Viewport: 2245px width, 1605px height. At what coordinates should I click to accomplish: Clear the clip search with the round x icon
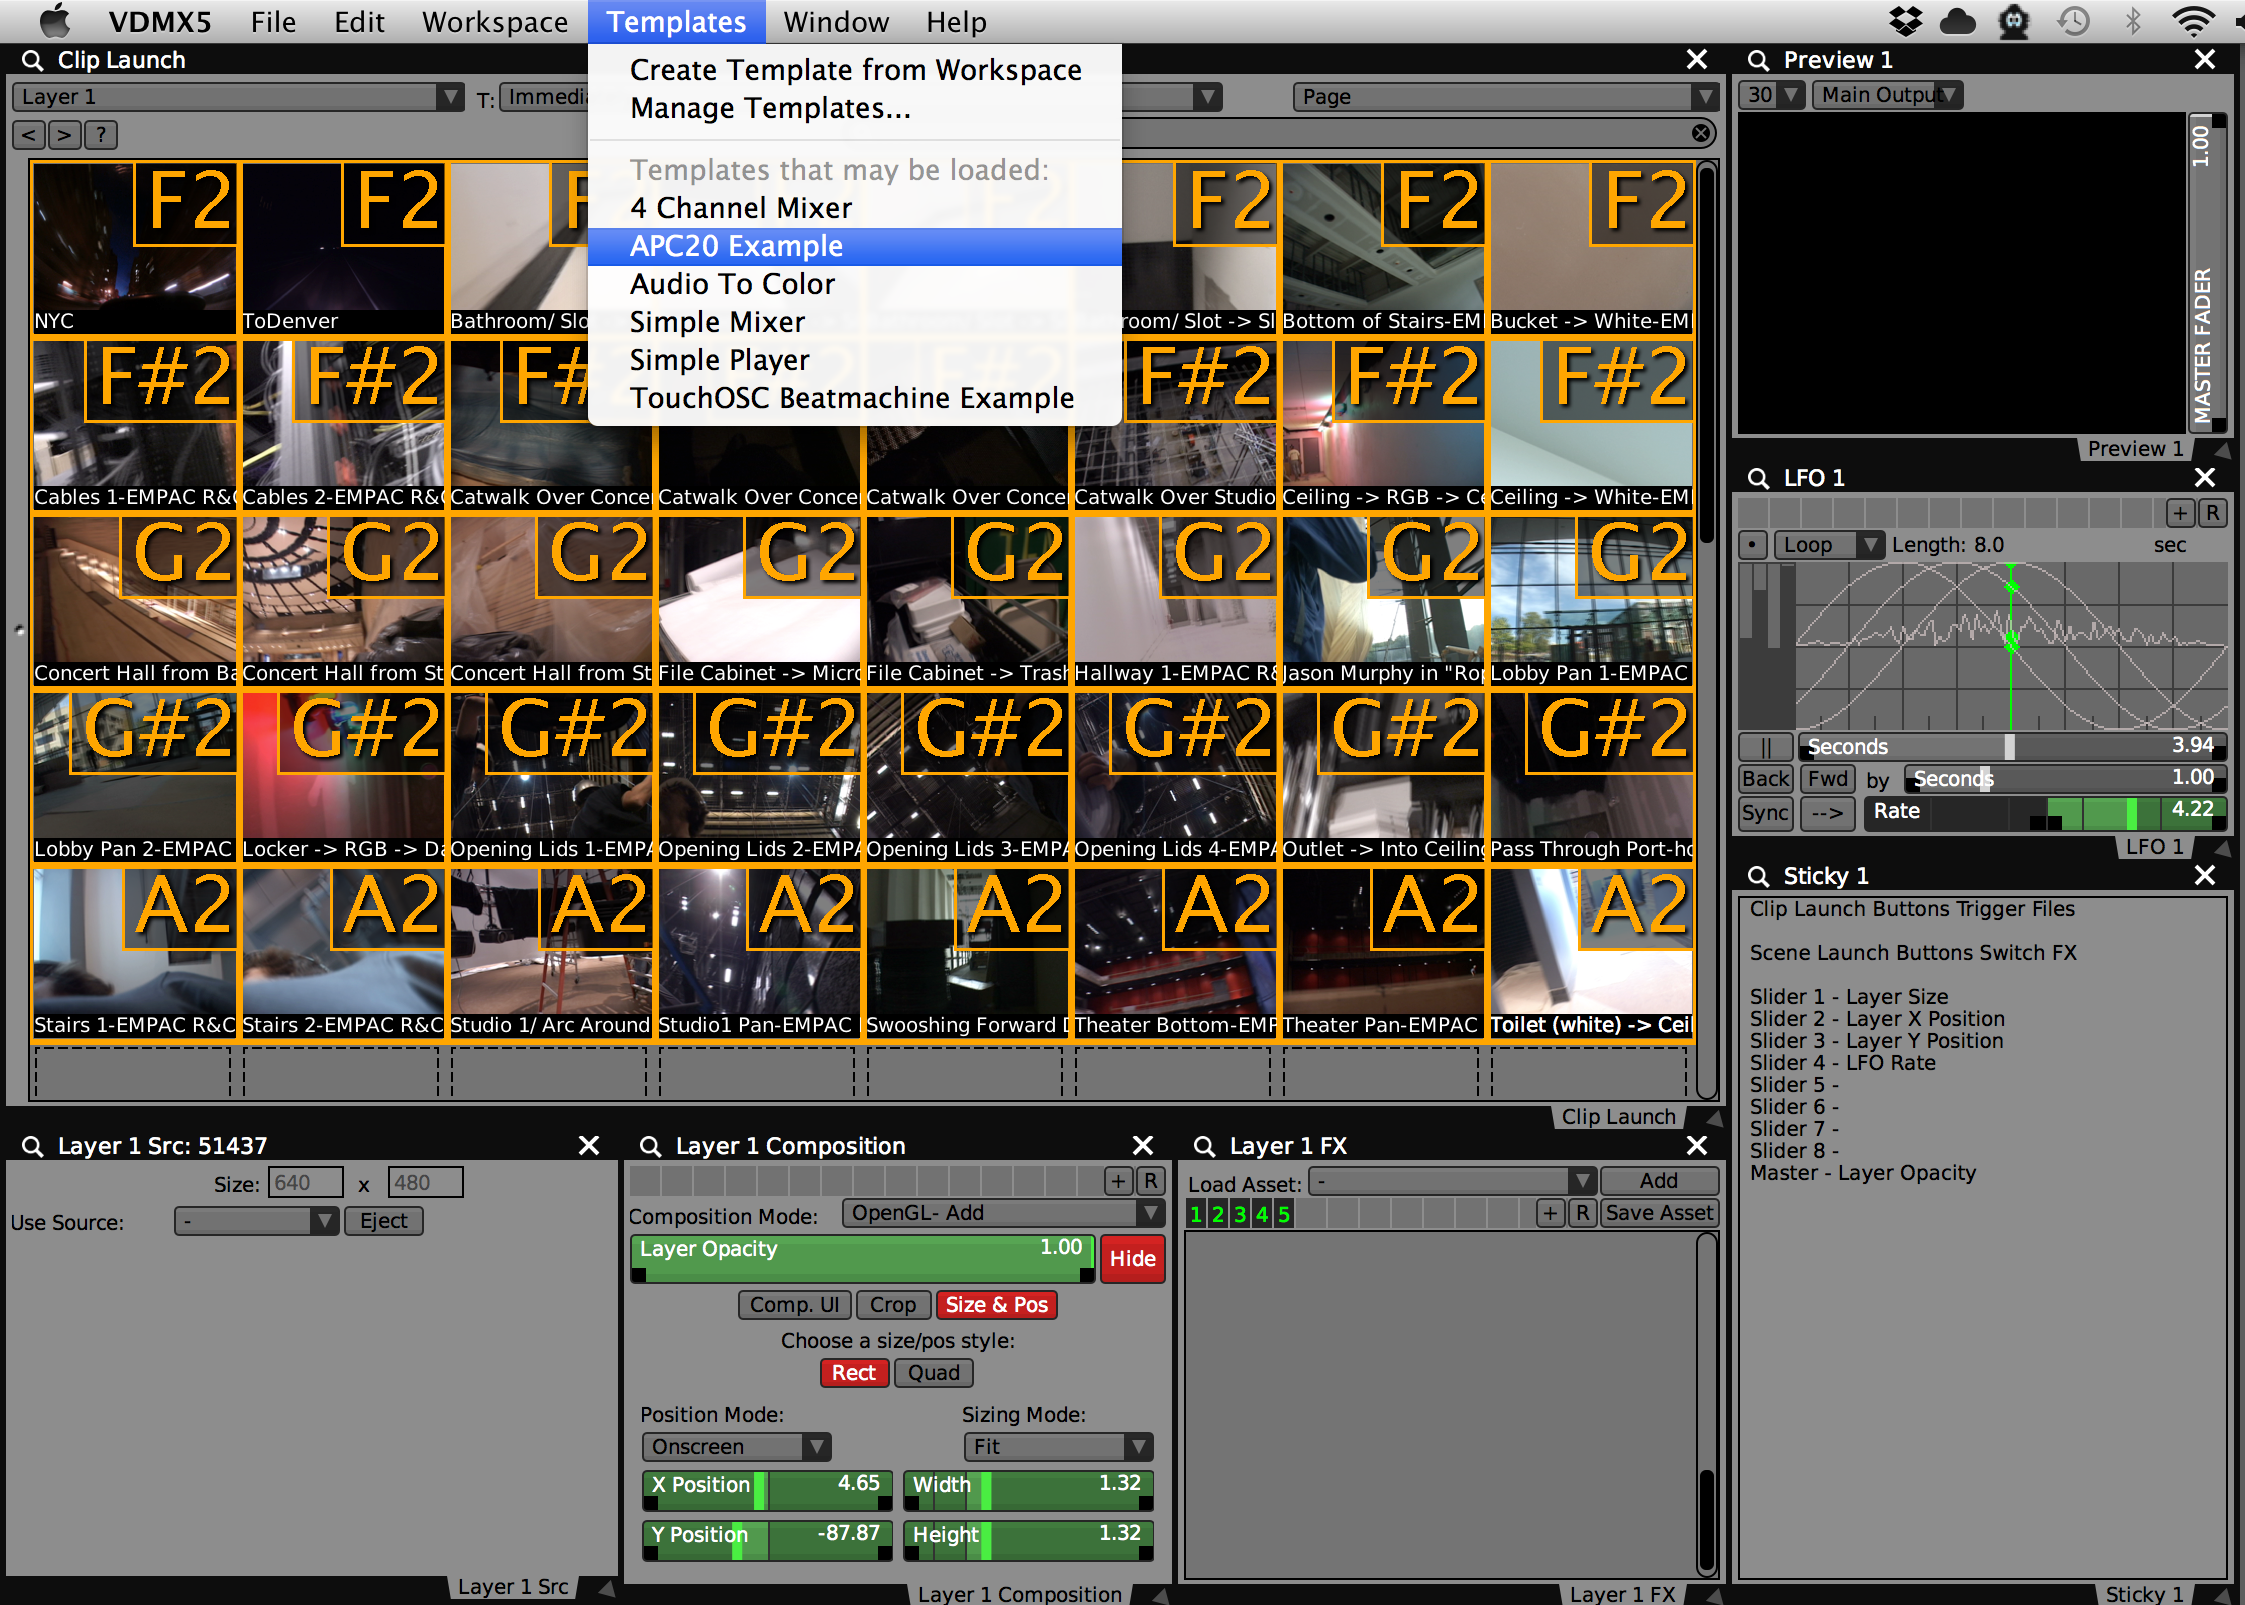(x=1700, y=133)
